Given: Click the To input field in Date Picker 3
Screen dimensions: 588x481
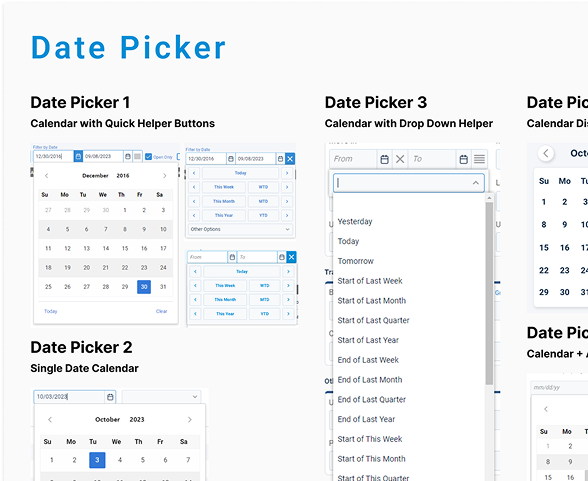Looking at the screenshot, I should 433,159.
